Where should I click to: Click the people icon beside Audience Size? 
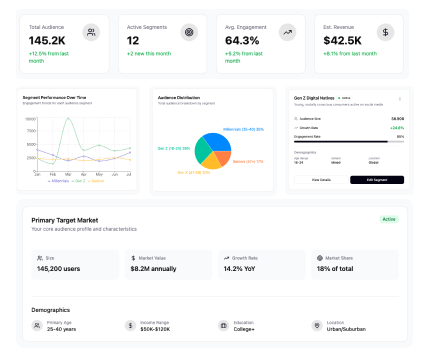[x=296, y=119]
